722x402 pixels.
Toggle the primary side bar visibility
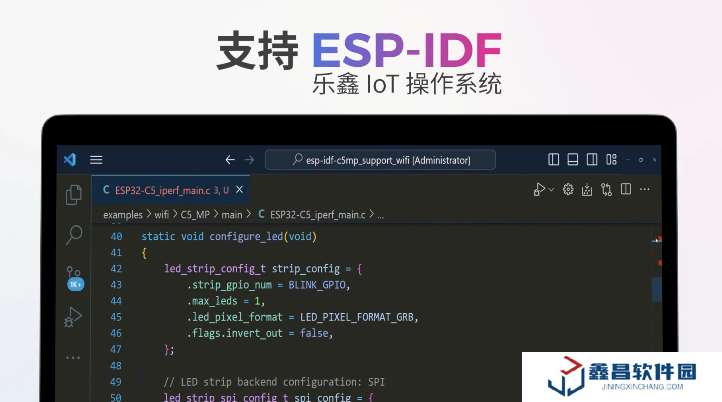[554, 160]
